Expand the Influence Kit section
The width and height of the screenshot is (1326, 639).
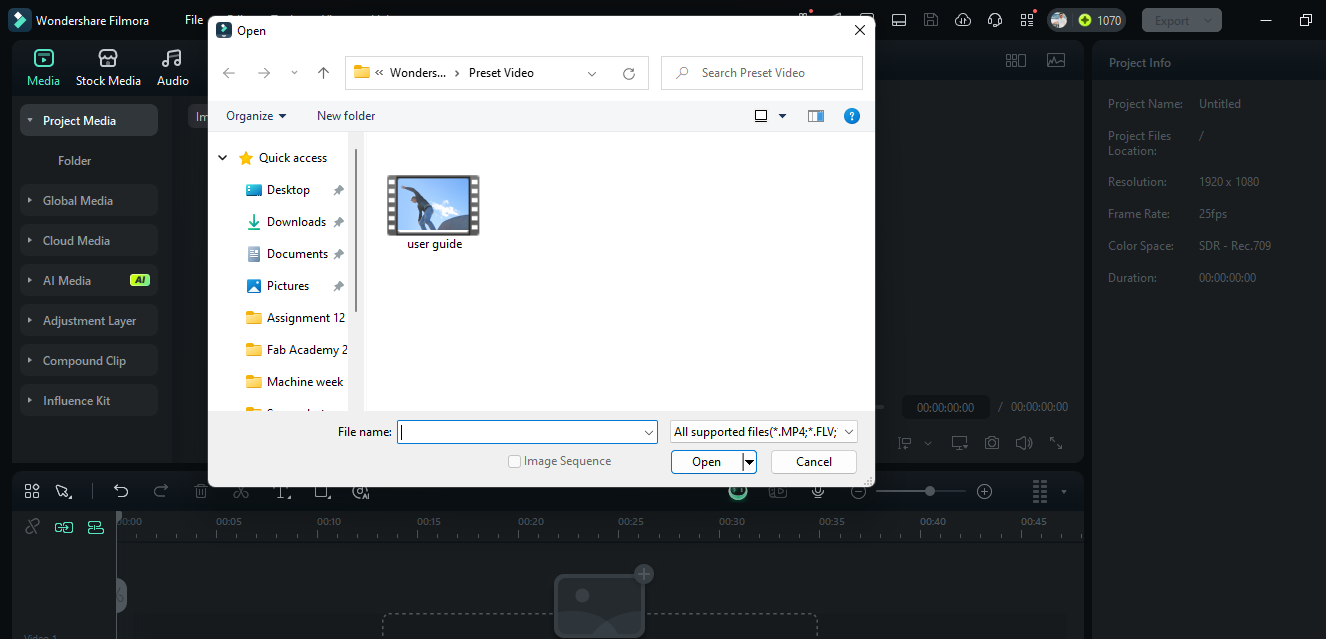click(x=89, y=400)
